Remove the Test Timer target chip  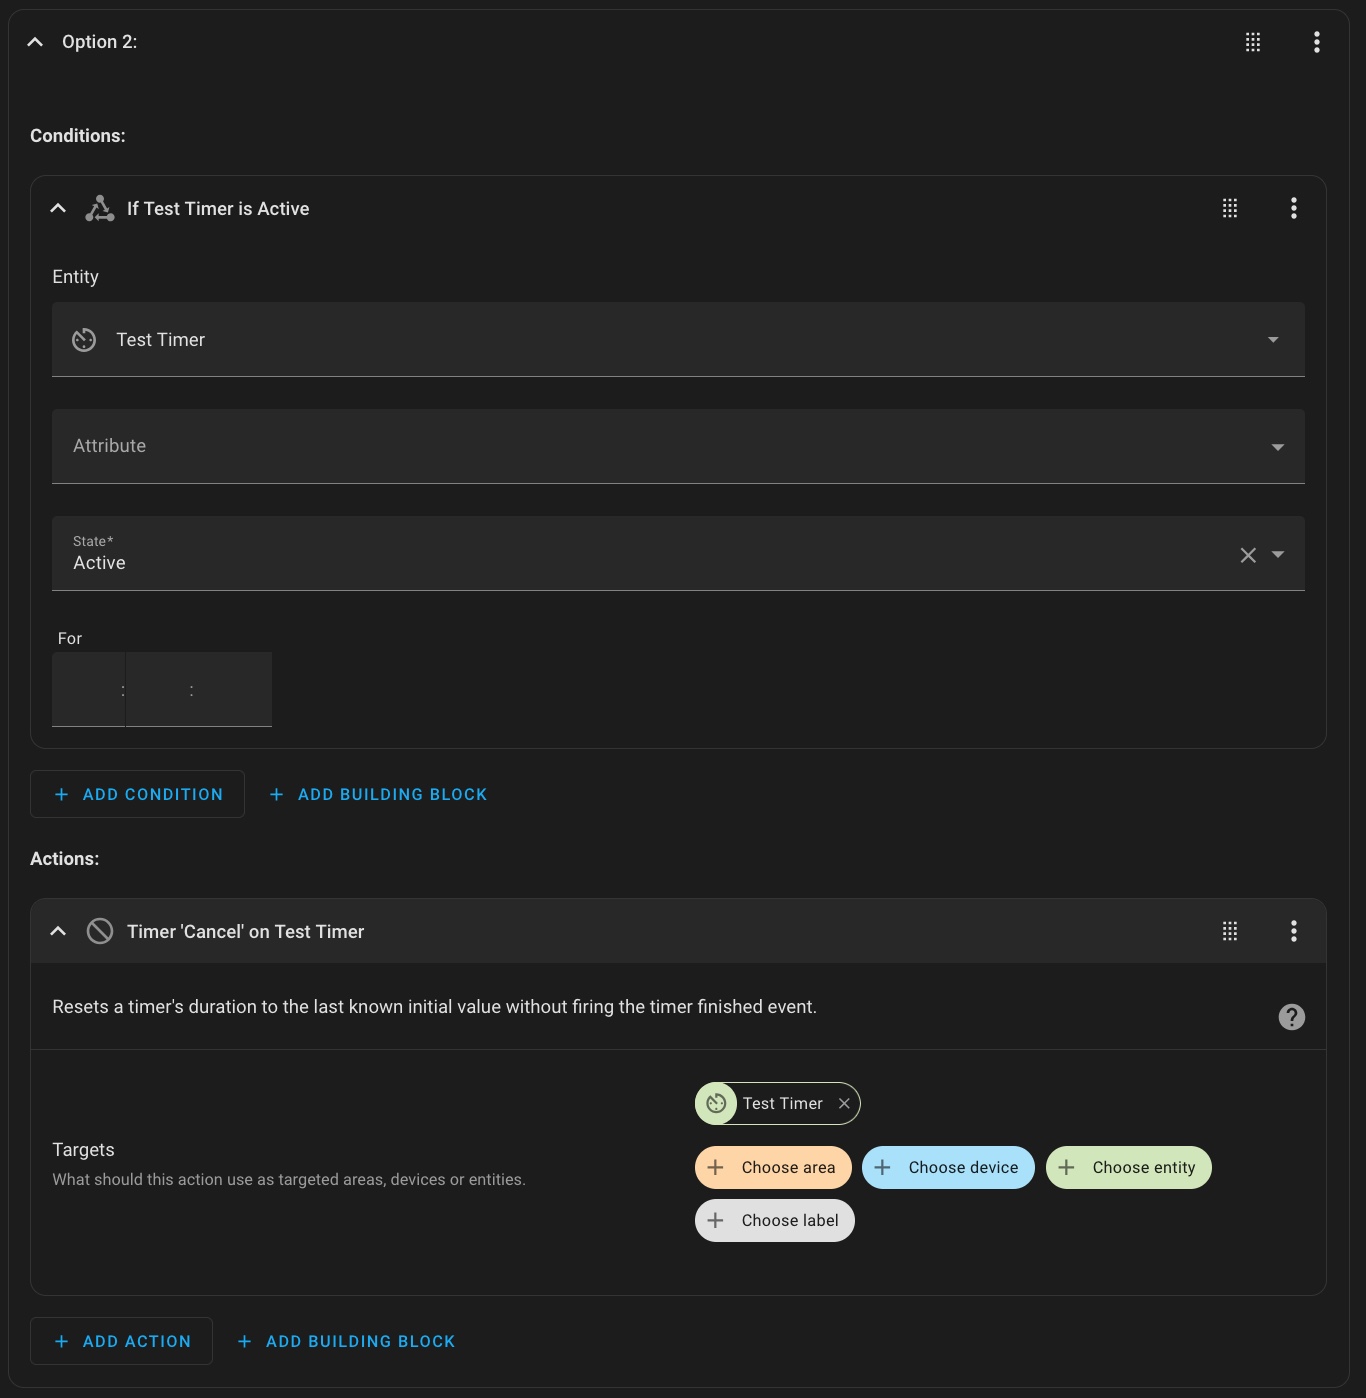point(845,1103)
